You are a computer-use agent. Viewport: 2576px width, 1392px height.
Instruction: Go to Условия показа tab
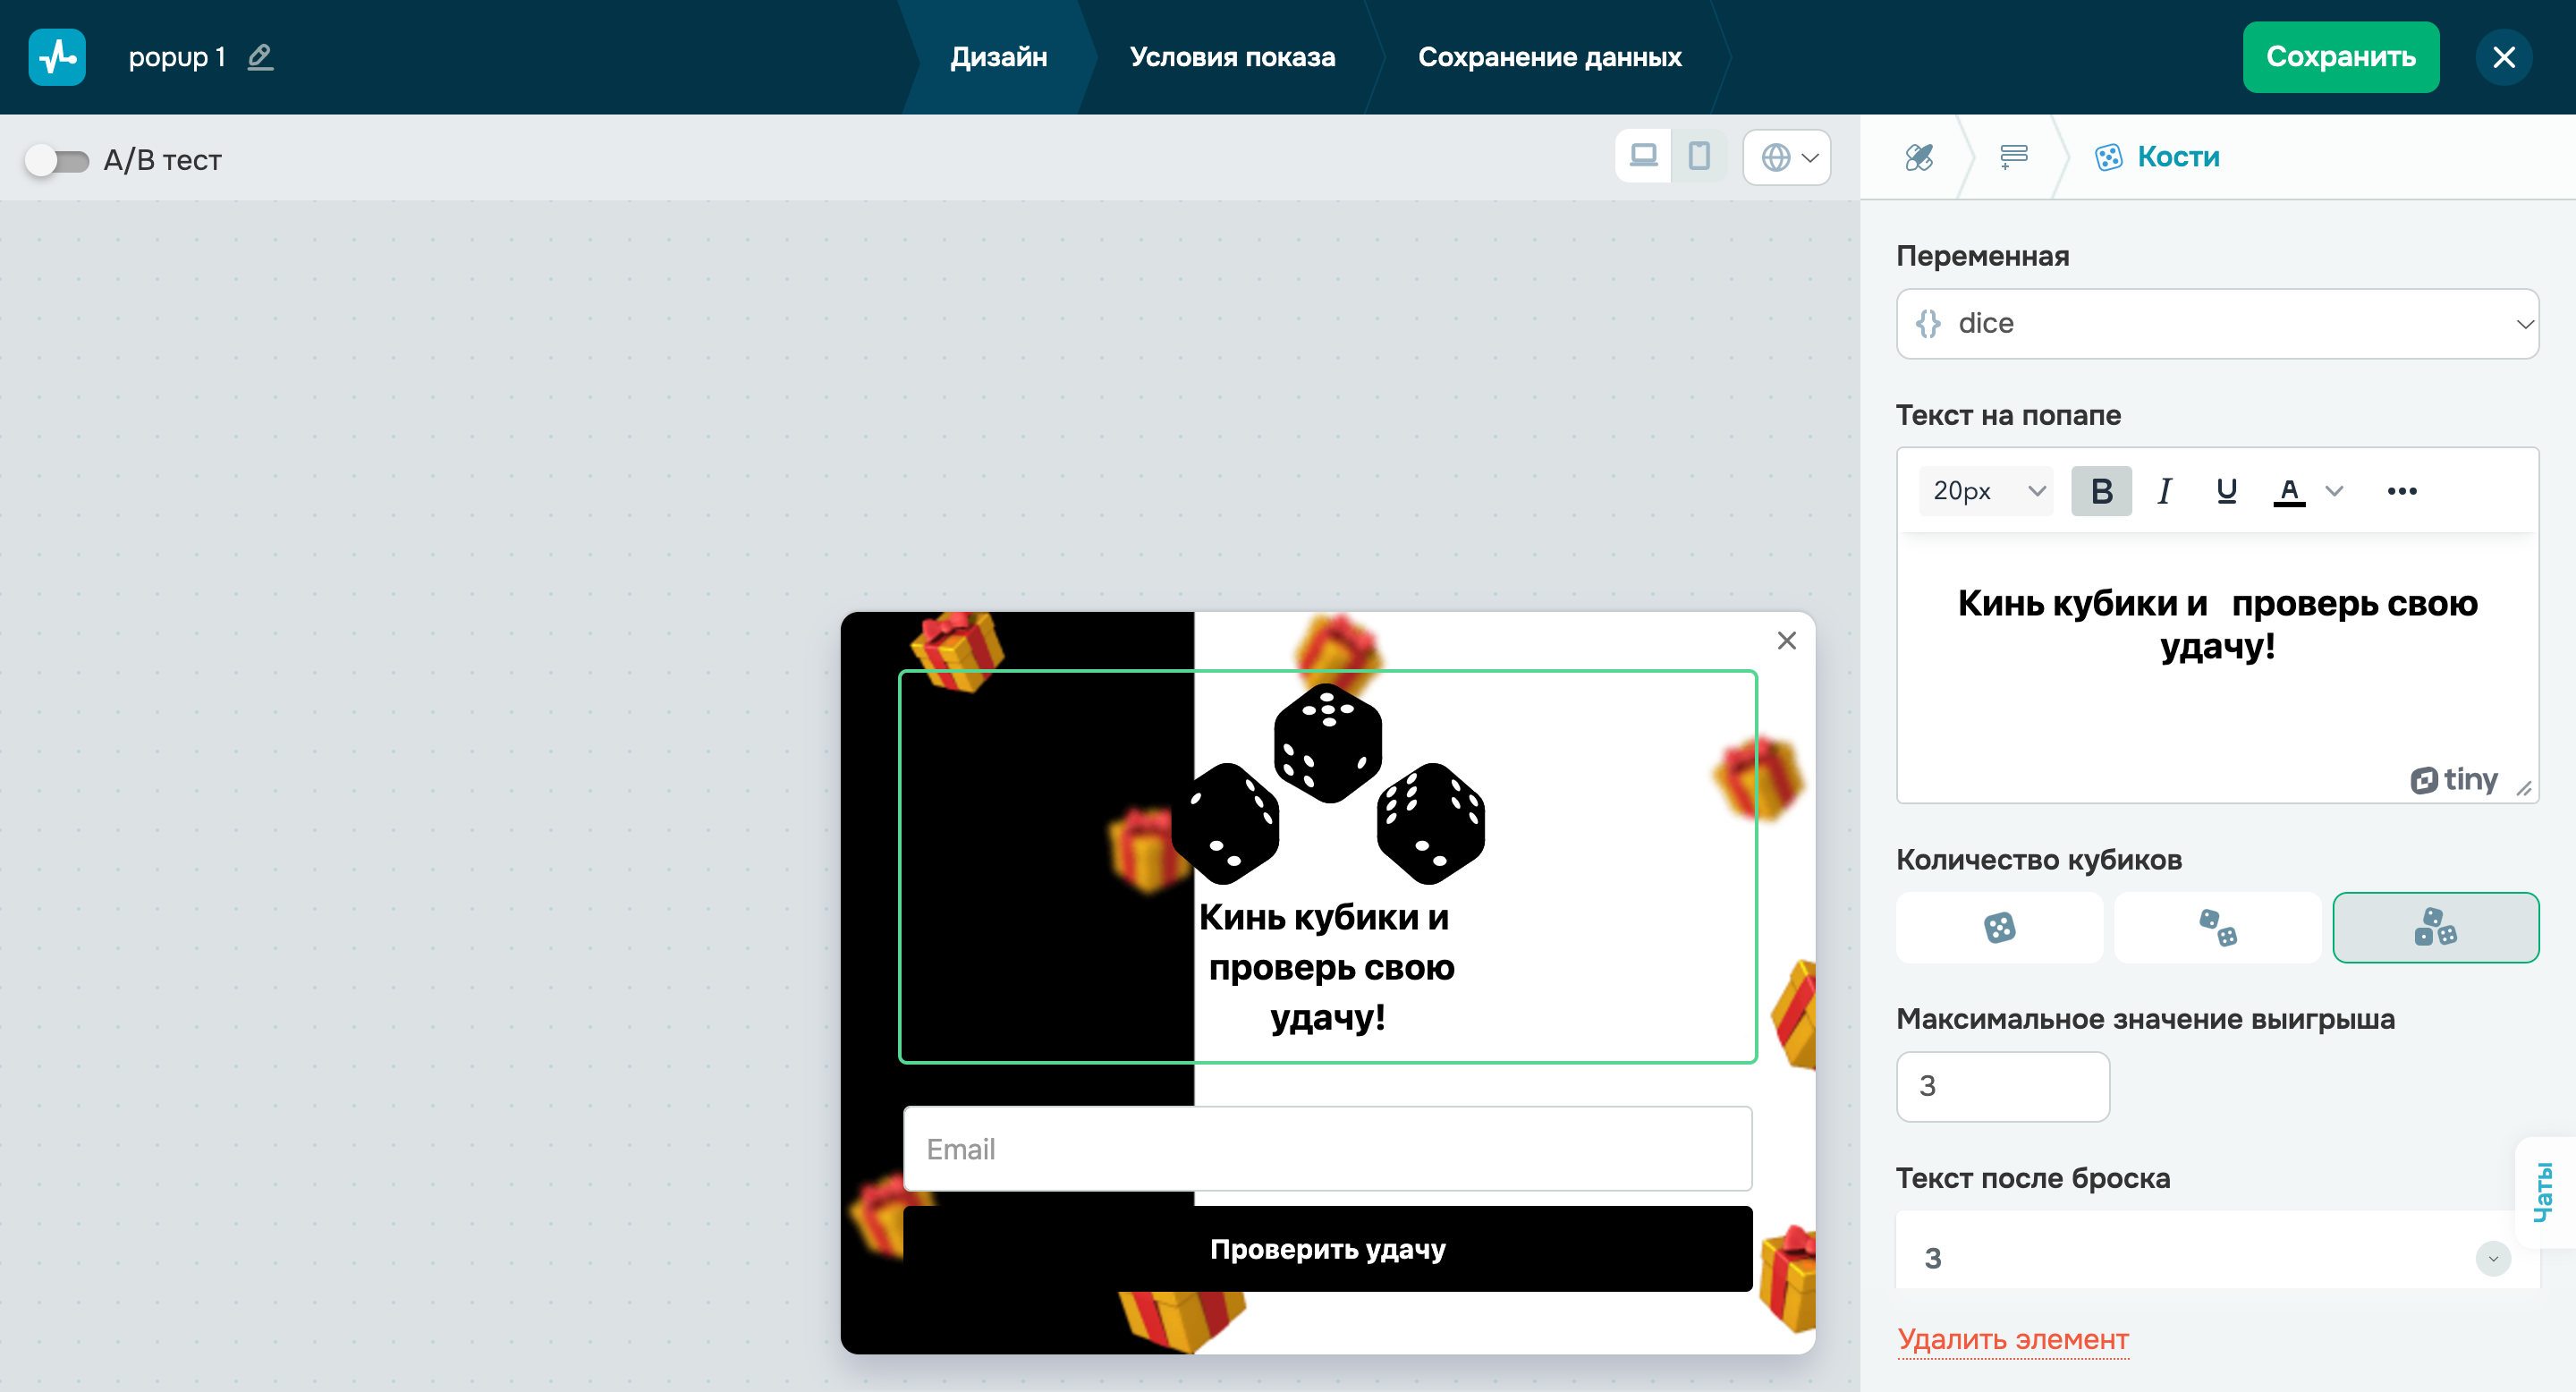point(1232,57)
